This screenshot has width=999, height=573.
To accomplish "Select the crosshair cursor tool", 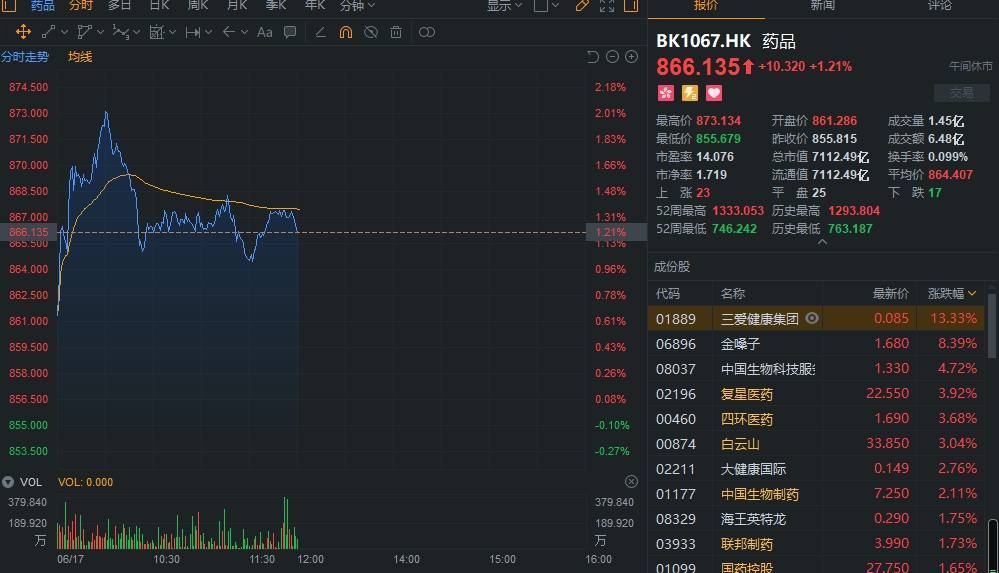I will point(23,32).
